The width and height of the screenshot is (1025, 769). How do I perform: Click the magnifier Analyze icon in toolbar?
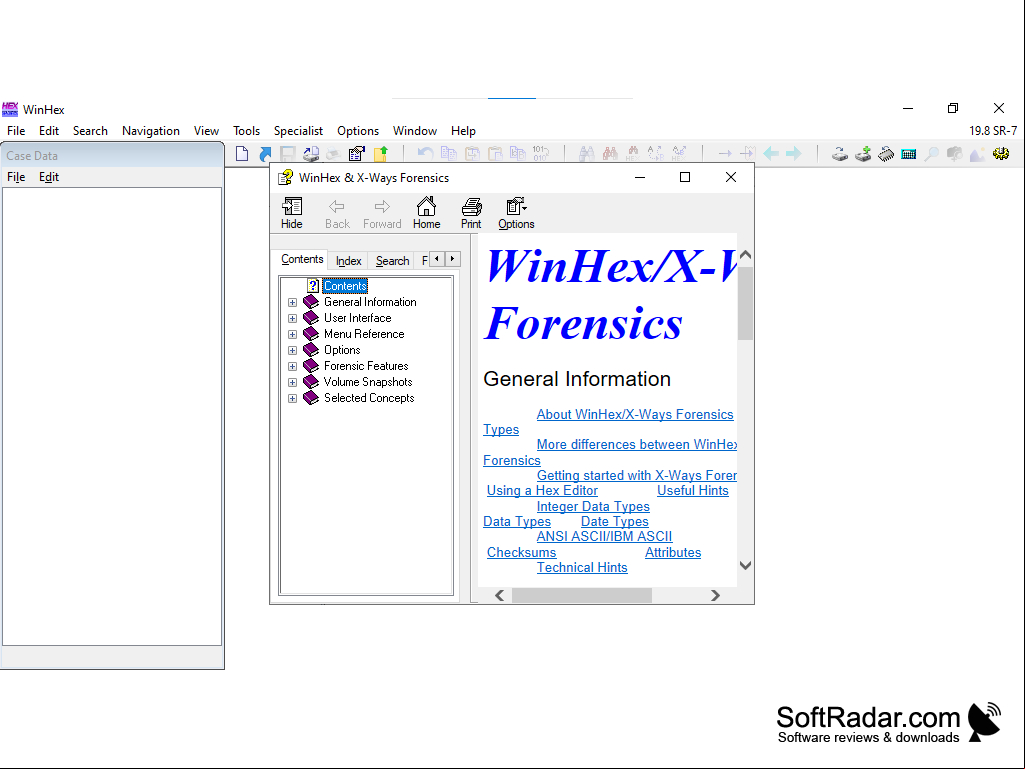click(x=932, y=154)
